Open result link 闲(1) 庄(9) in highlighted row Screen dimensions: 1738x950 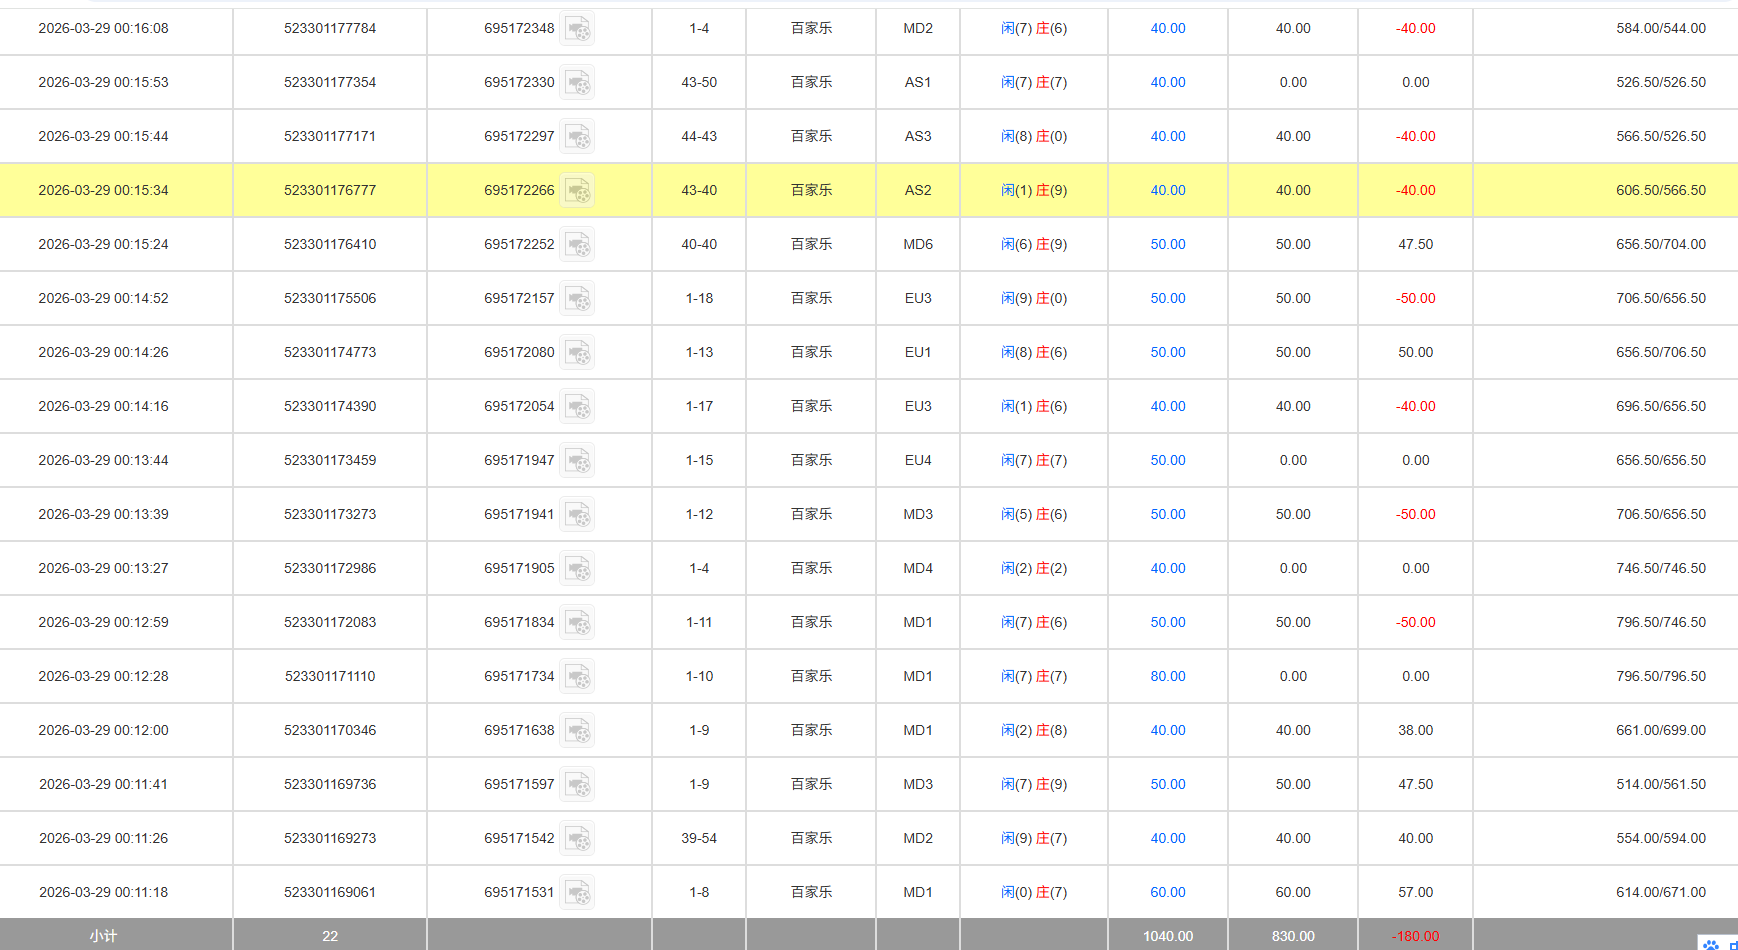click(x=1033, y=191)
